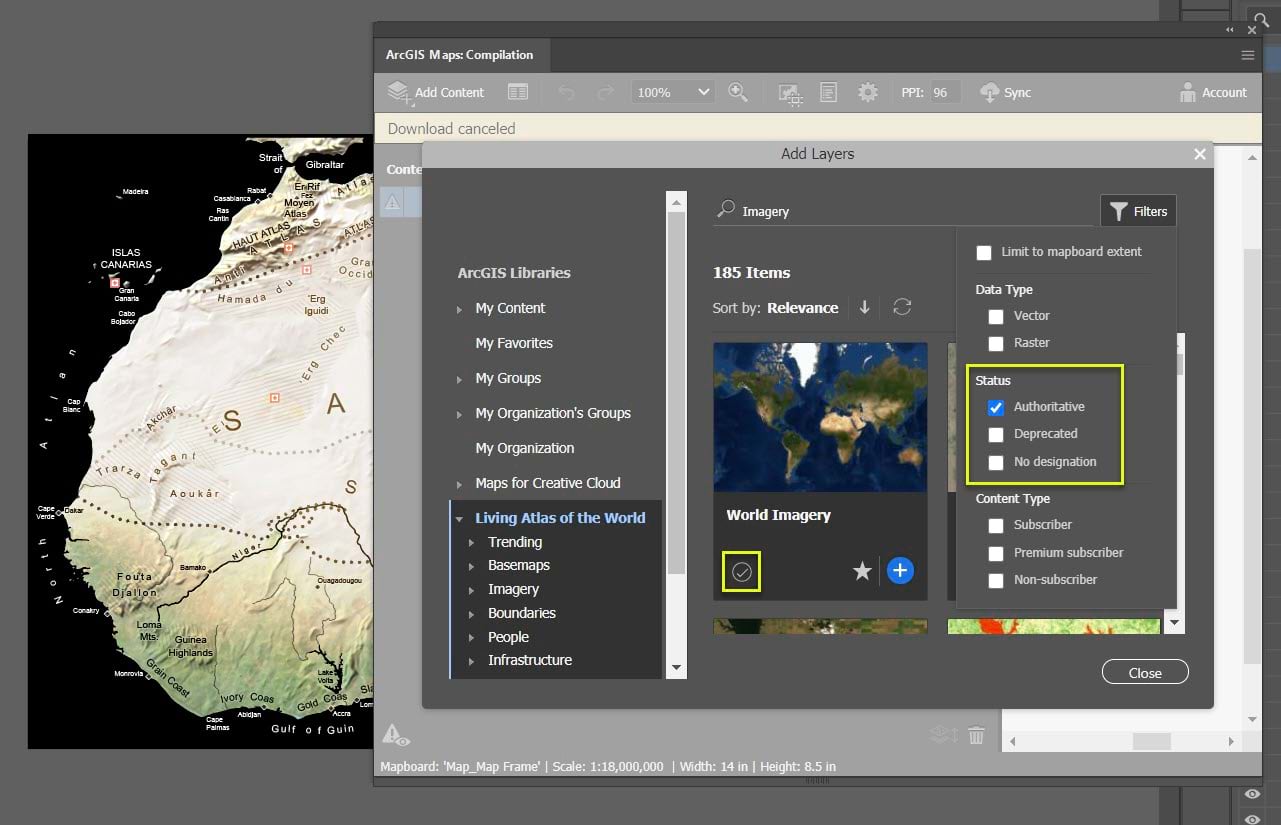Open the Account panel
The image size is (1281, 825).
pyautogui.click(x=1212, y=92)
